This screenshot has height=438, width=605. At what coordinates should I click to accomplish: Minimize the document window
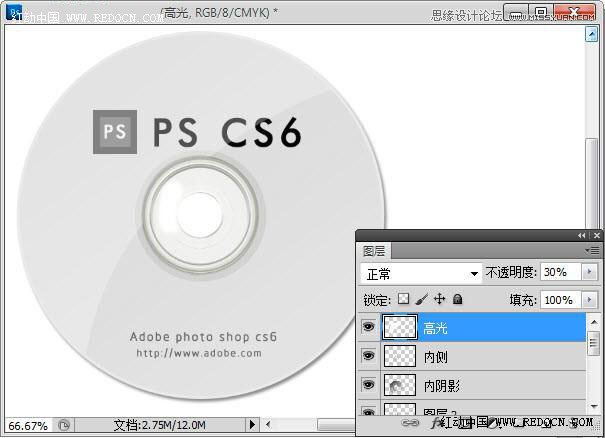coord(516,13)
